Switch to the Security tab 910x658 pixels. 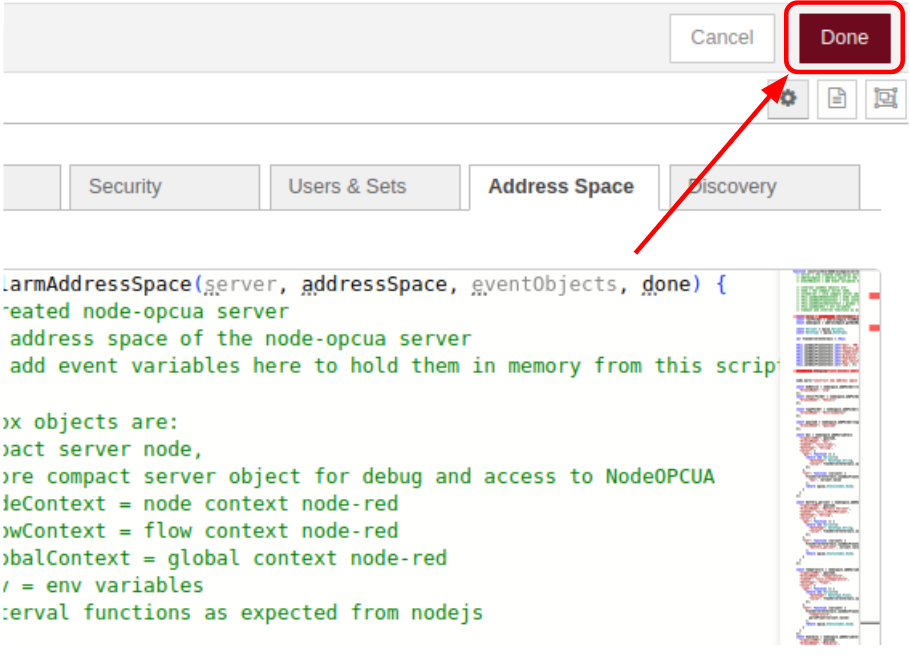point(164,186)
